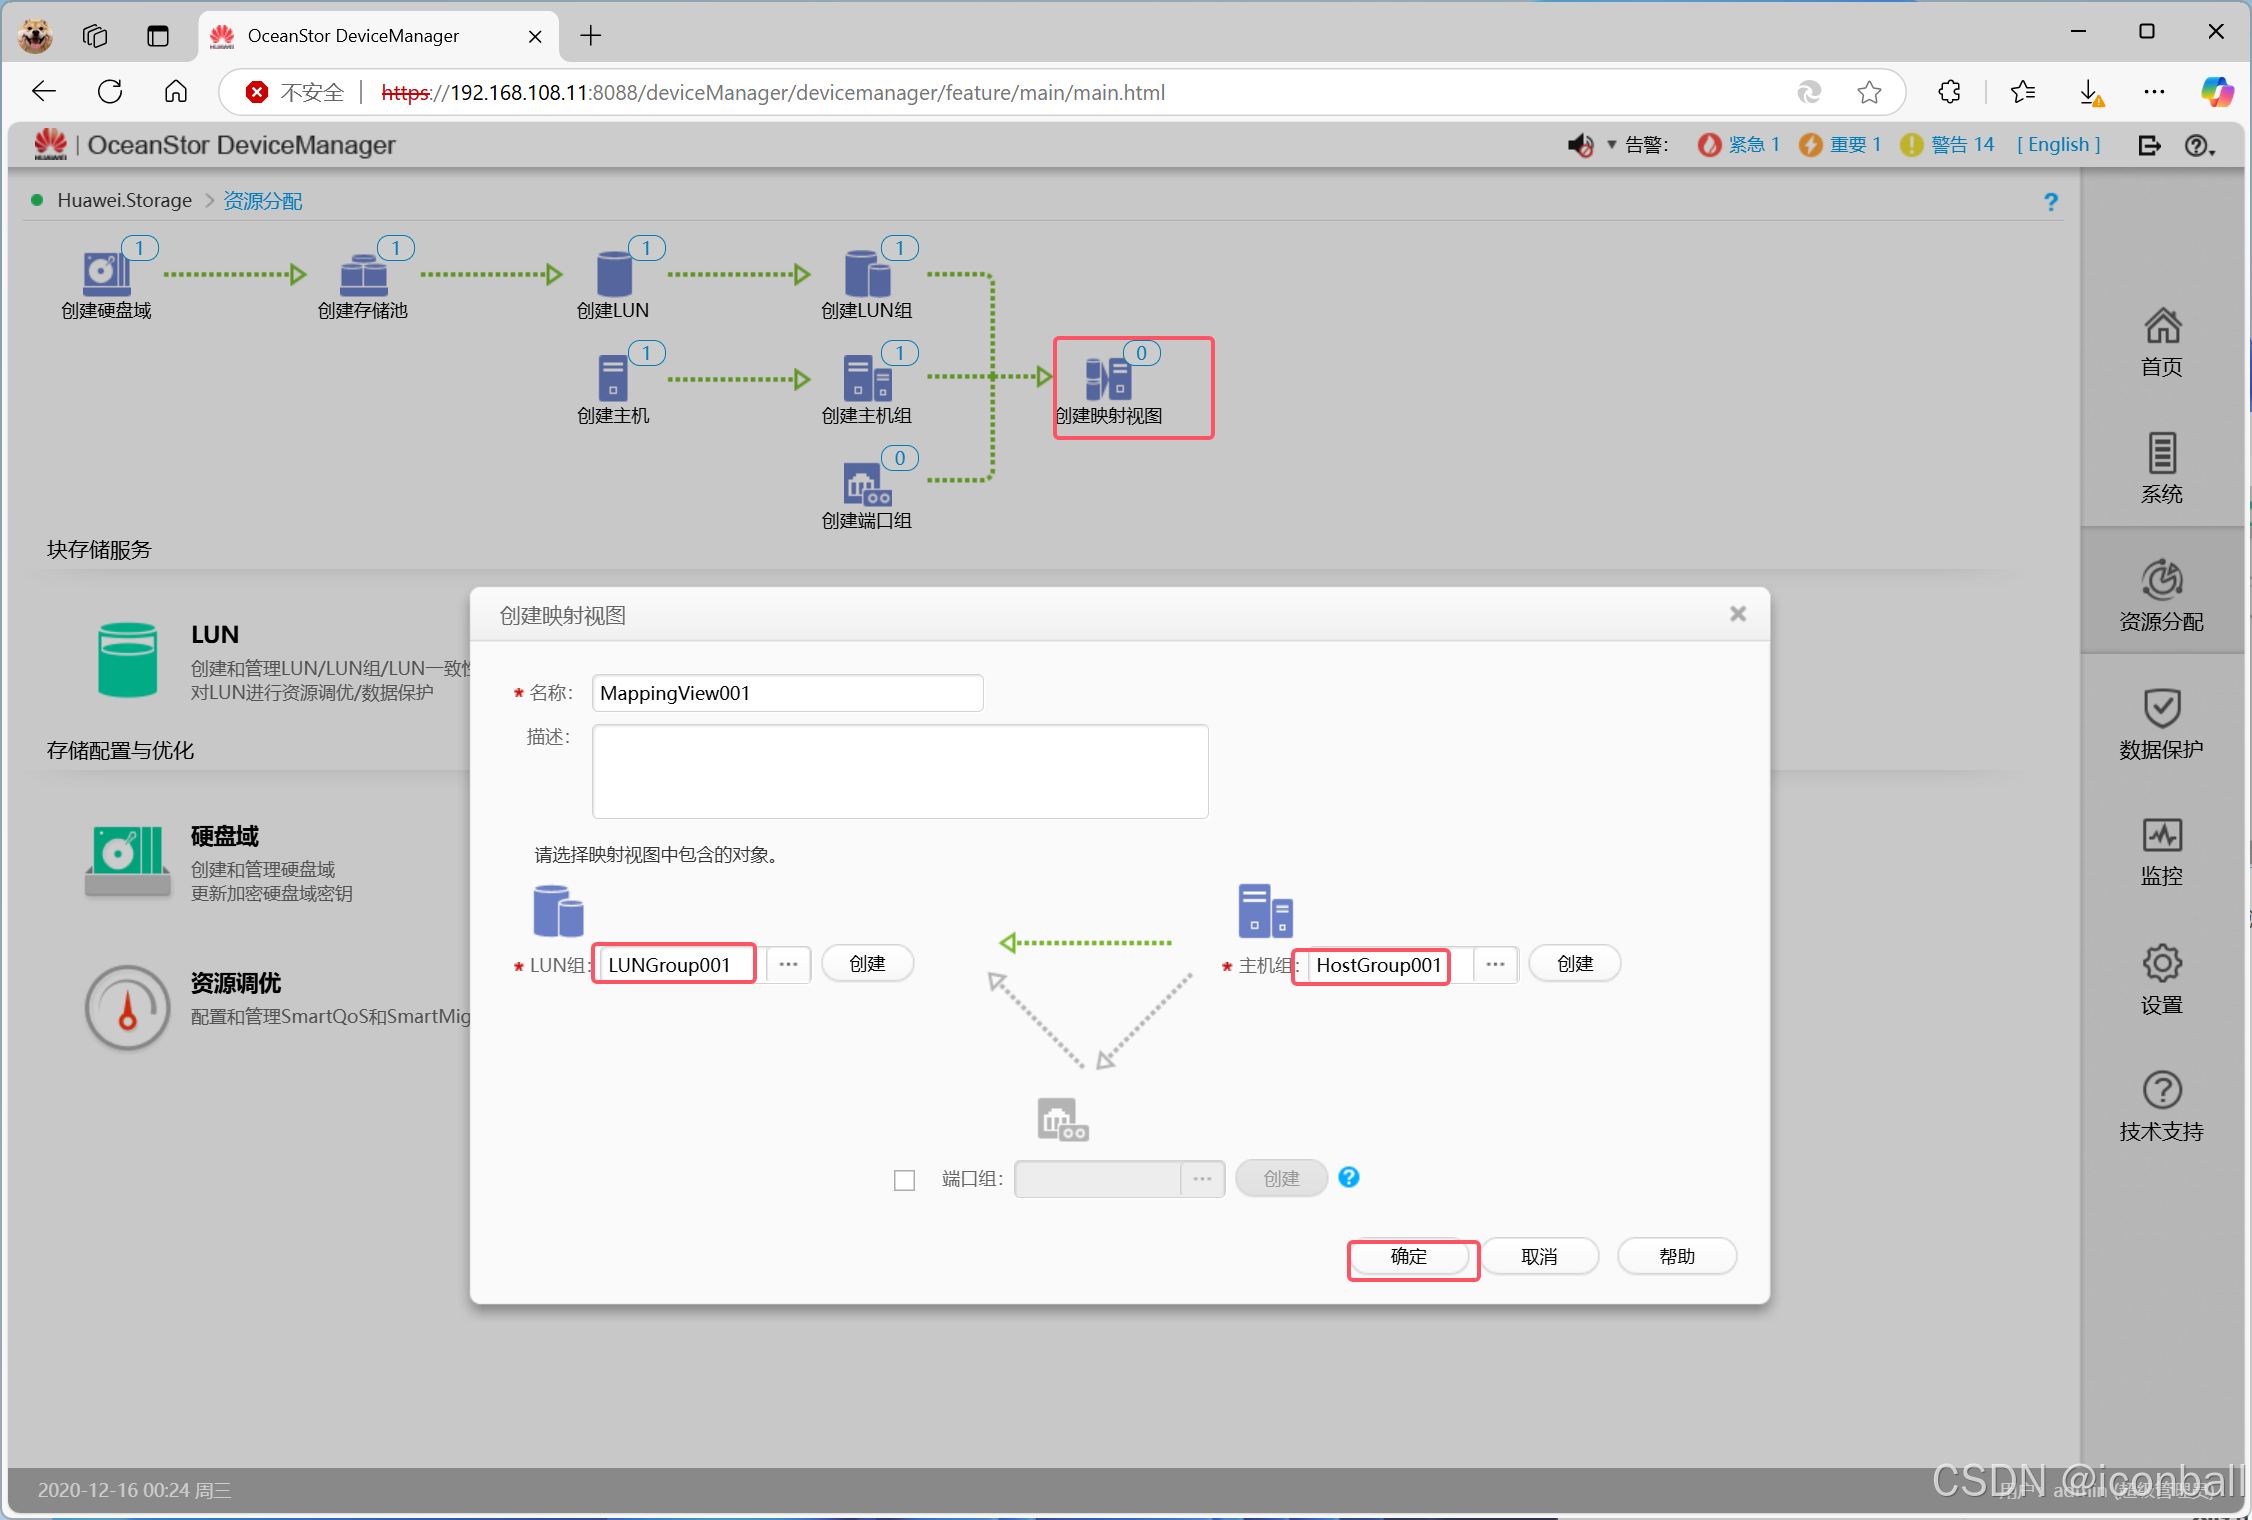
Task: Click blue help icon beside port group
Action: pyautogui.click(x=1348, y=1177)
